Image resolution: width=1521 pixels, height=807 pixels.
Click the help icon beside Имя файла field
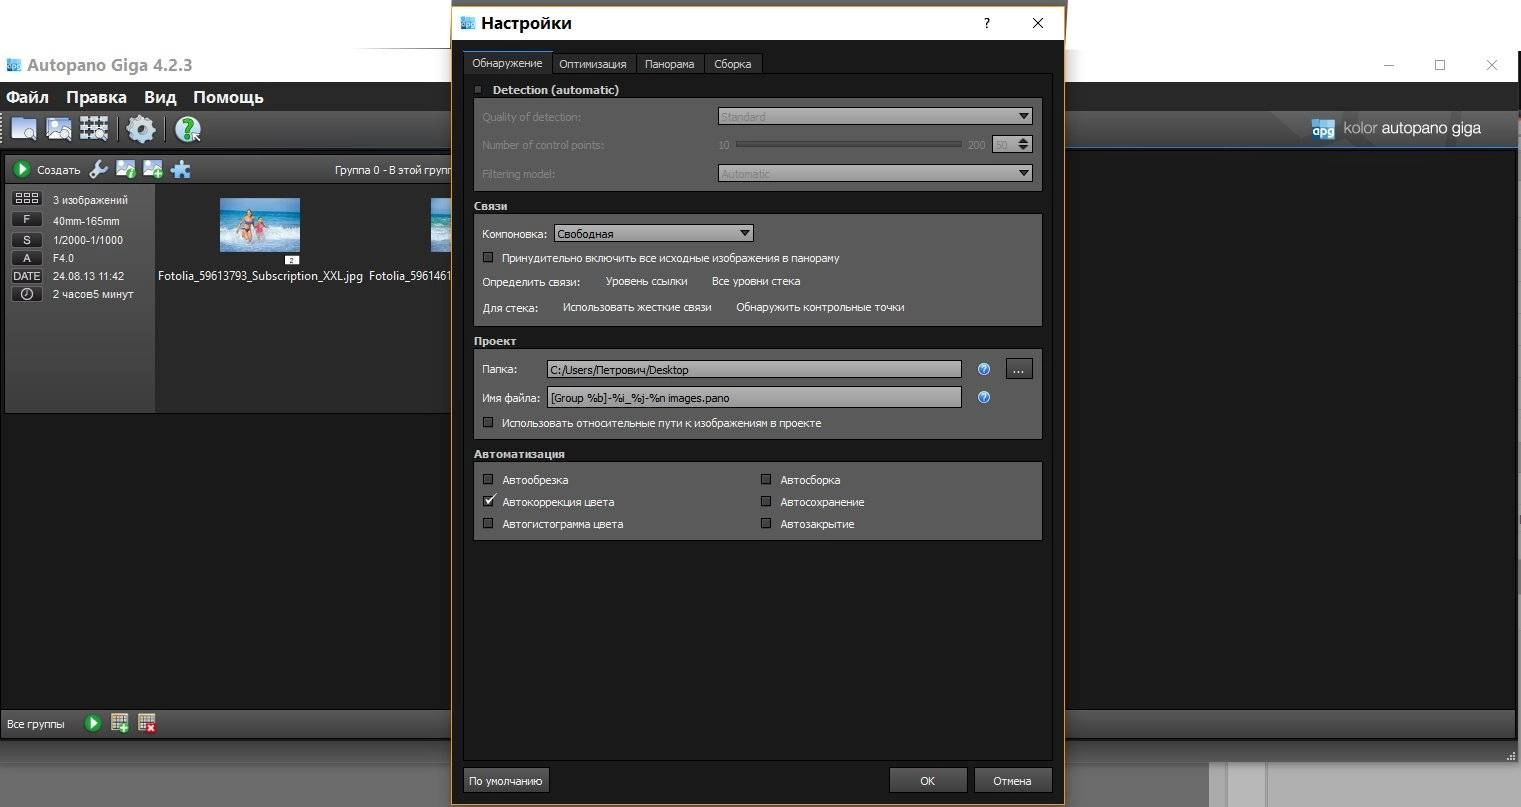click(984, 397)
